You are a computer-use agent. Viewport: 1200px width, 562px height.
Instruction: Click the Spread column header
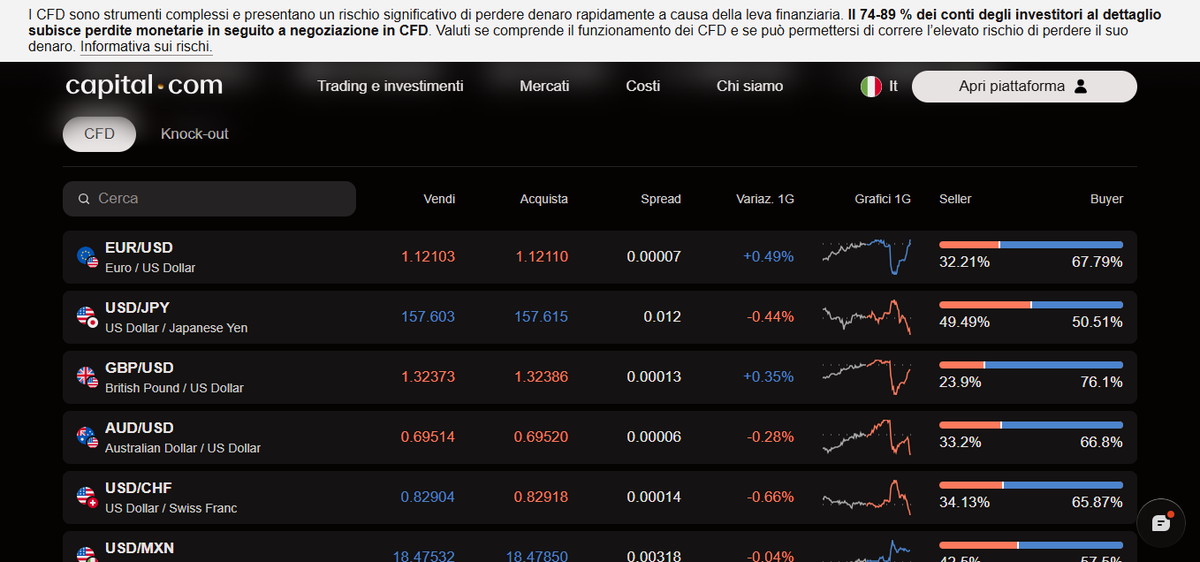pyautogui.click(x=661, y=199)
